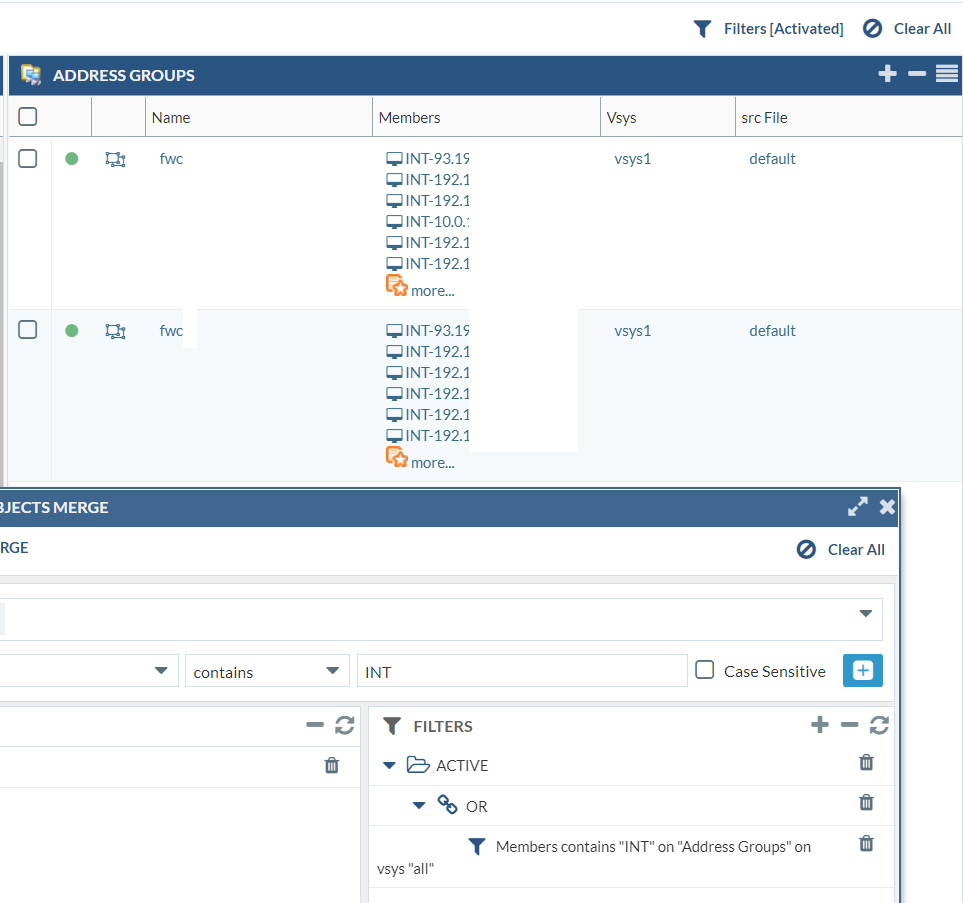Check the first fwc address group row
The height and width of the screenshot is (903, 963).
pos(28,159)
